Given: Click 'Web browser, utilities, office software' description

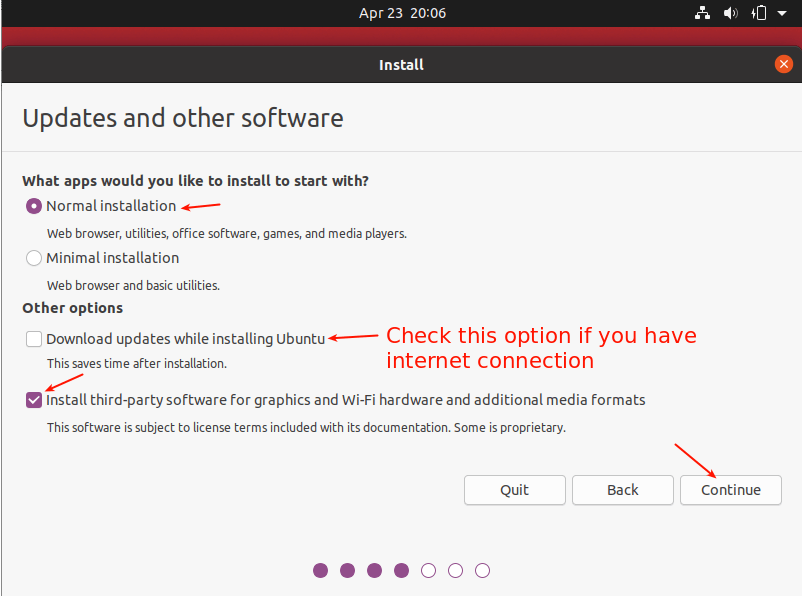Looking at the screenshot, I should coord(227,233).
